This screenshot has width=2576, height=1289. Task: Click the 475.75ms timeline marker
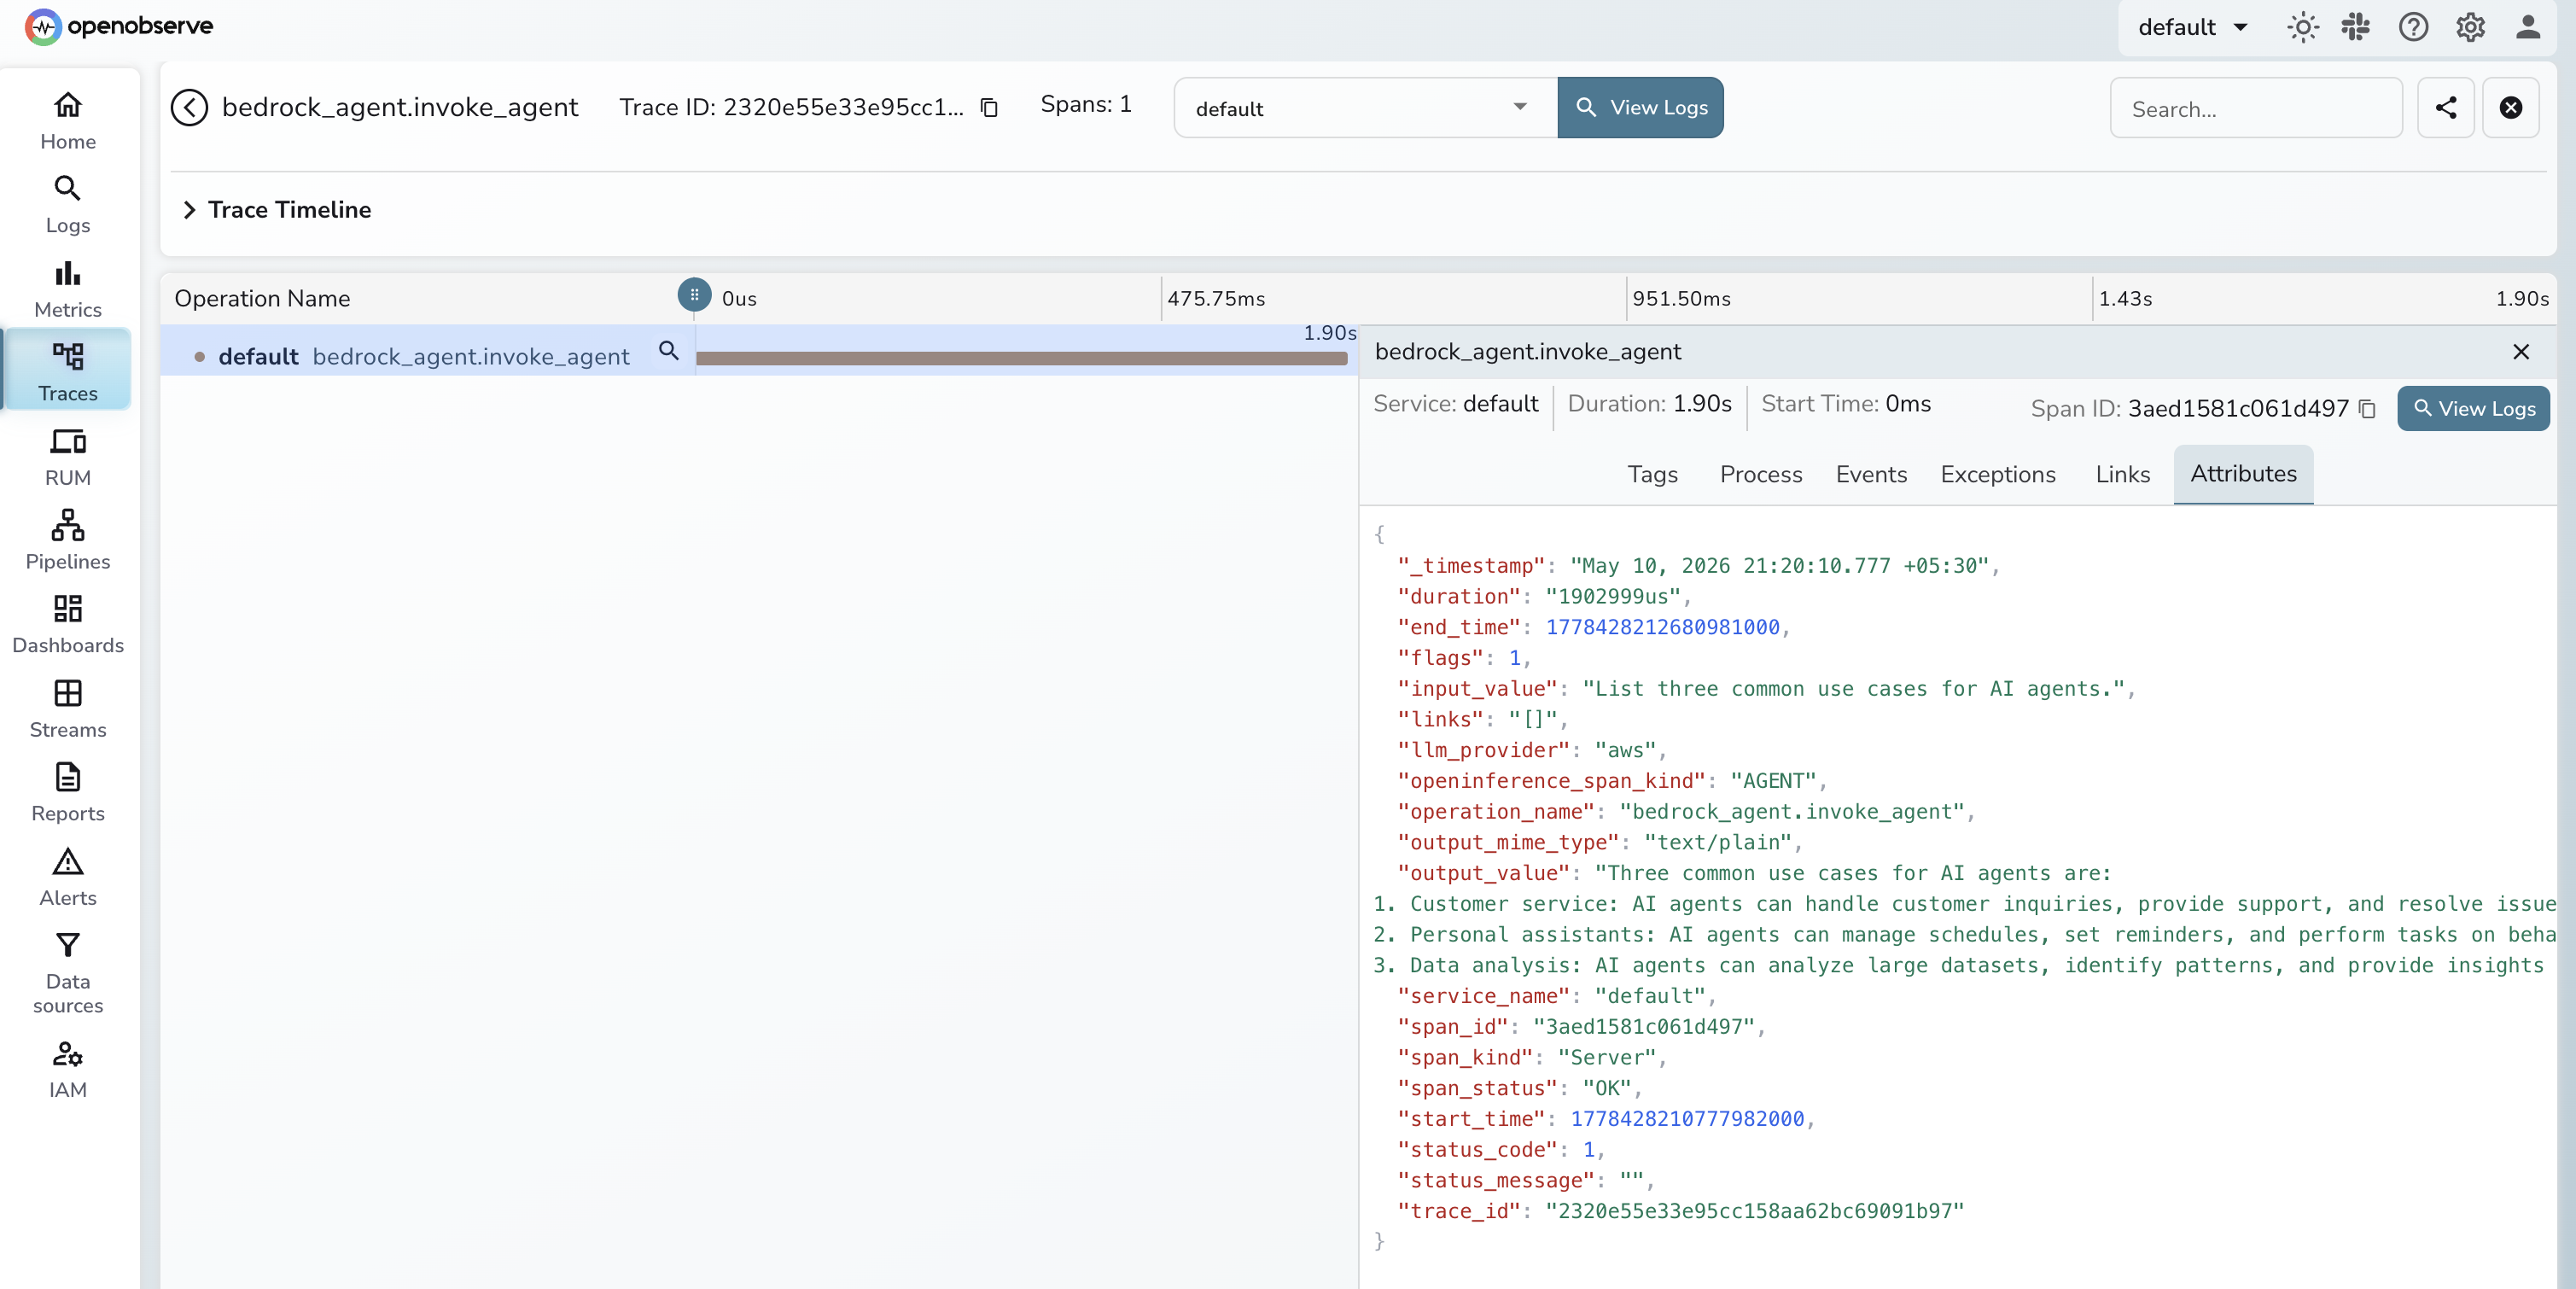tap(1216, 298)
